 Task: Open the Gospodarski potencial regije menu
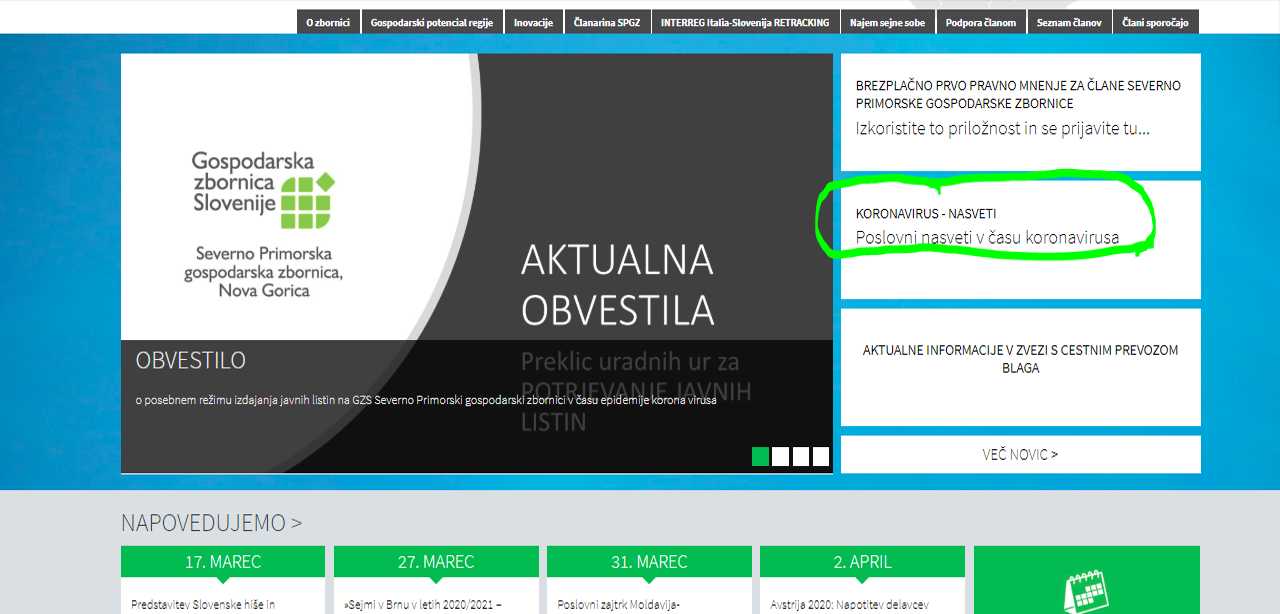pyautogui.click(x=434, y=21)
